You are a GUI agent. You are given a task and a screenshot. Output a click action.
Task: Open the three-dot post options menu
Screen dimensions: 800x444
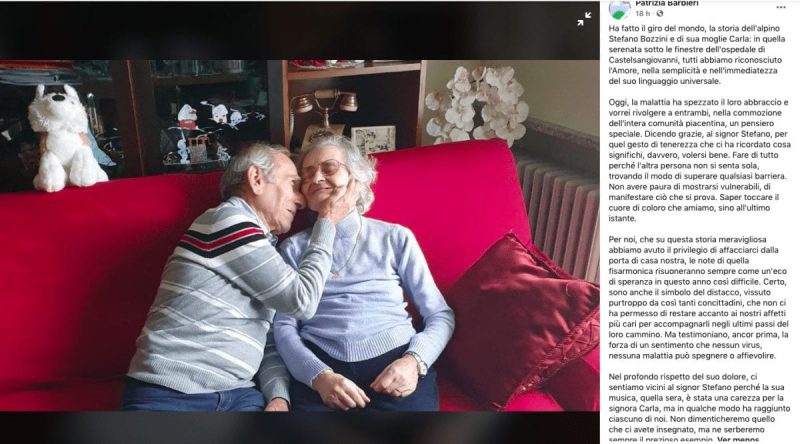(x=781, y=7)
